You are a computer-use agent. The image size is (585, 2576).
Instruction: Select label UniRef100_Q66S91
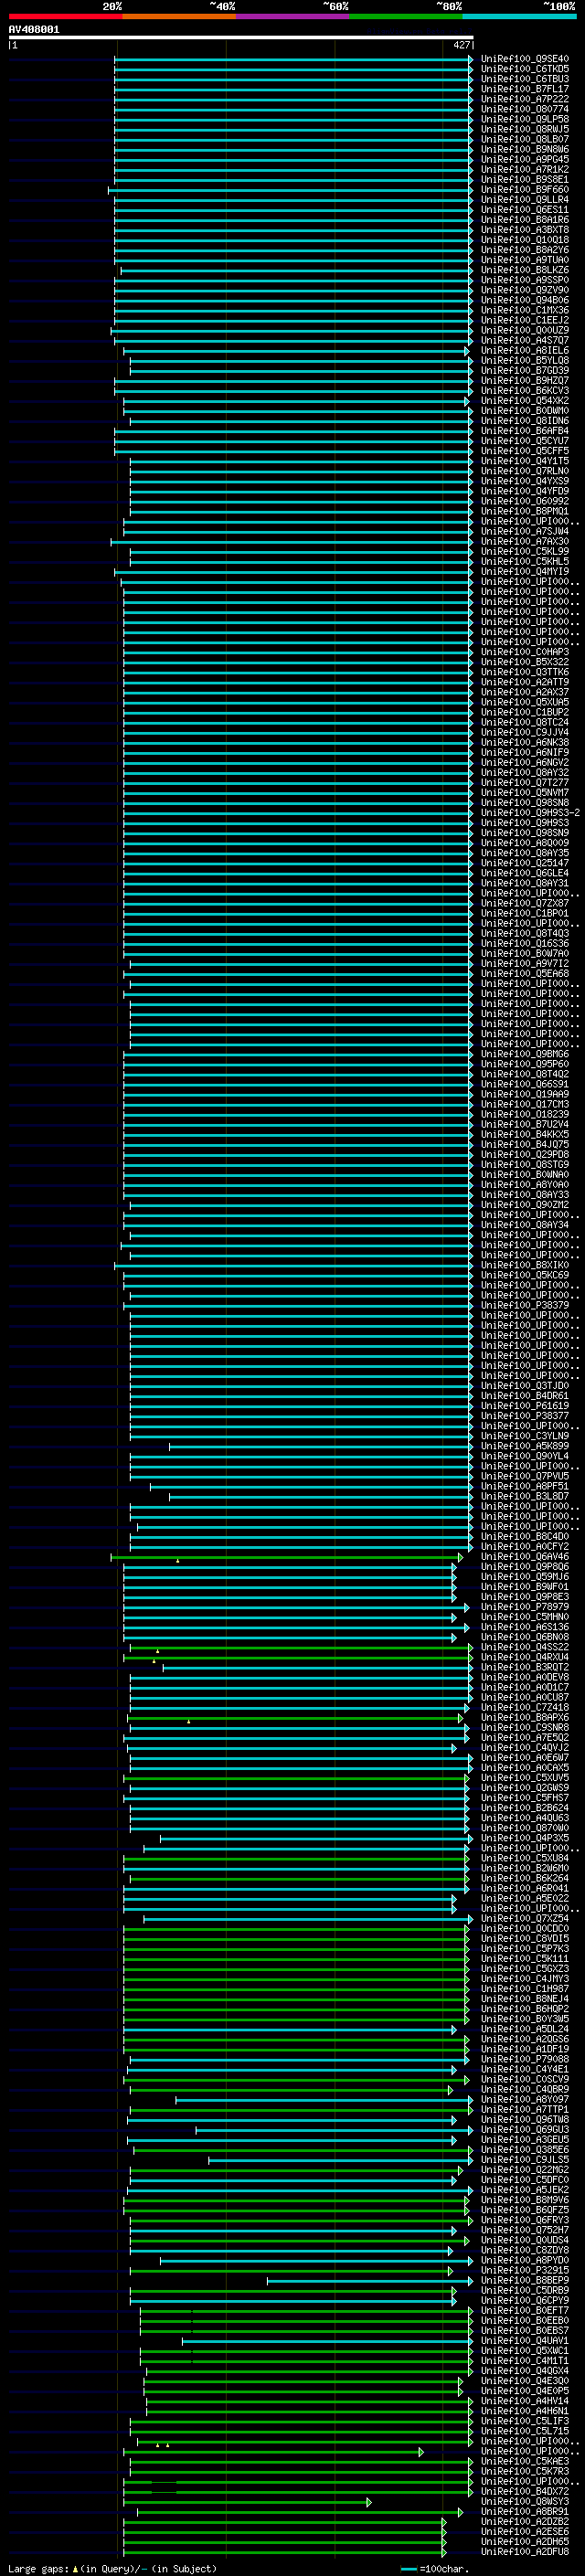pyautogui.click(x=525, y=1084)
